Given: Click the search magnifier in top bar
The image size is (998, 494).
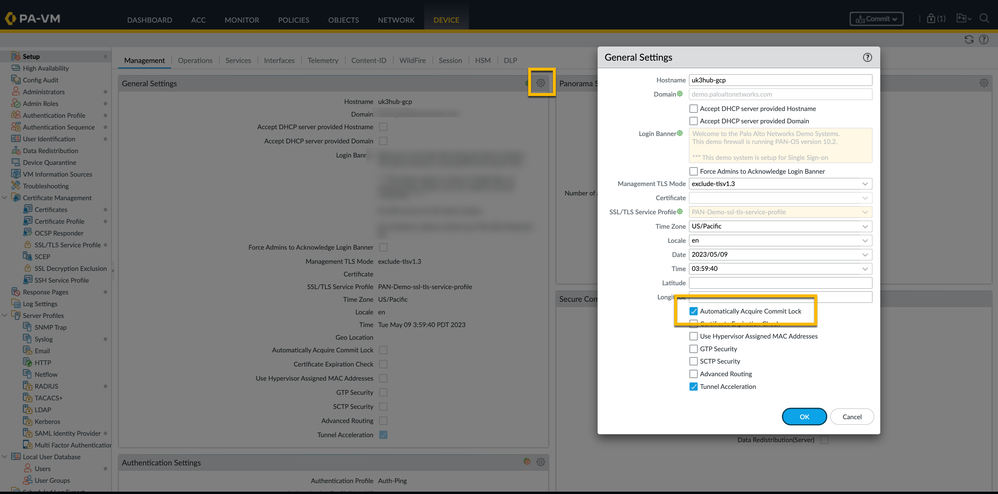Looking at the screenshot, I should [x=984, y=18].
